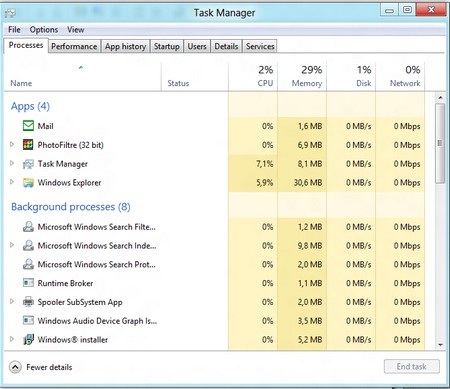The height and width of the screenshot is (389, 450).
Task: Click the PhotoFiltre colorful app icon
Action: (x=28, y=145)
